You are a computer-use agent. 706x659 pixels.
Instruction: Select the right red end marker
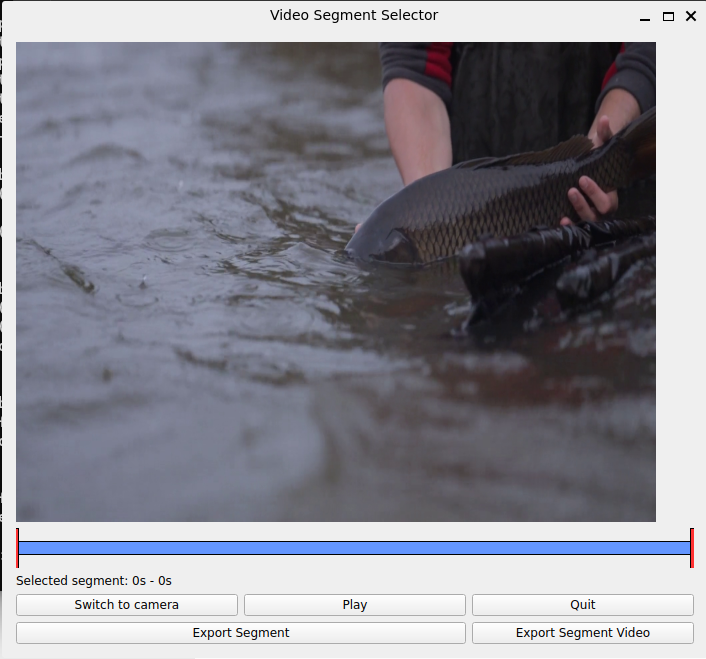tap(692, 548)
